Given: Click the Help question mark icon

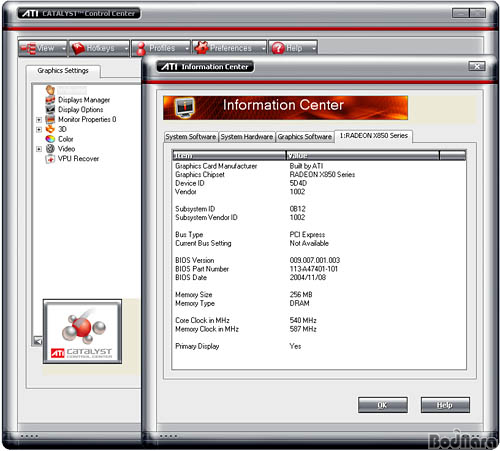Looking at the screenshot, I should 278,49.
